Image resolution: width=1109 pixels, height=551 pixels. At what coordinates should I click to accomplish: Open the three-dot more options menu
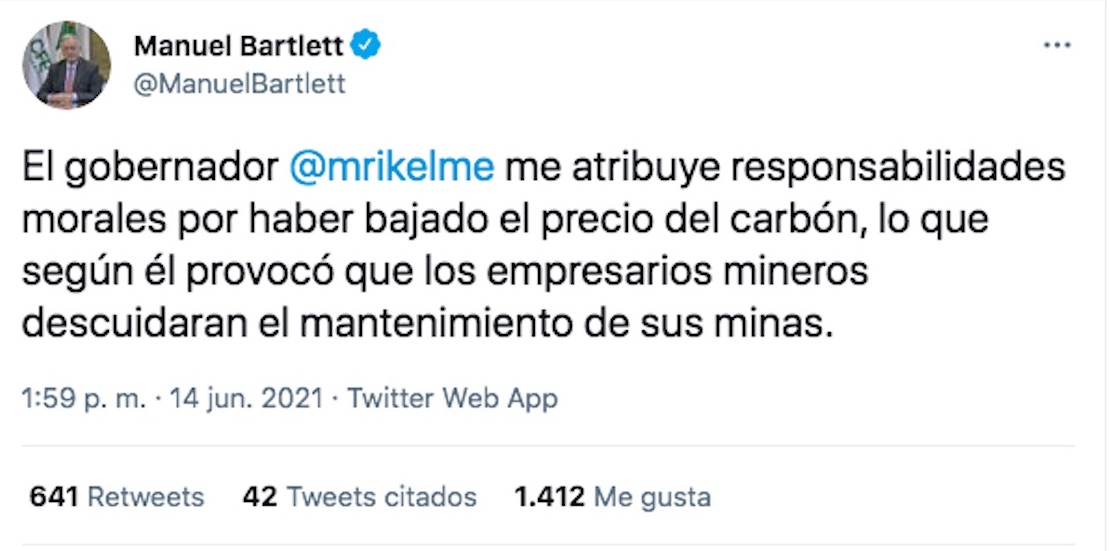1056,47
